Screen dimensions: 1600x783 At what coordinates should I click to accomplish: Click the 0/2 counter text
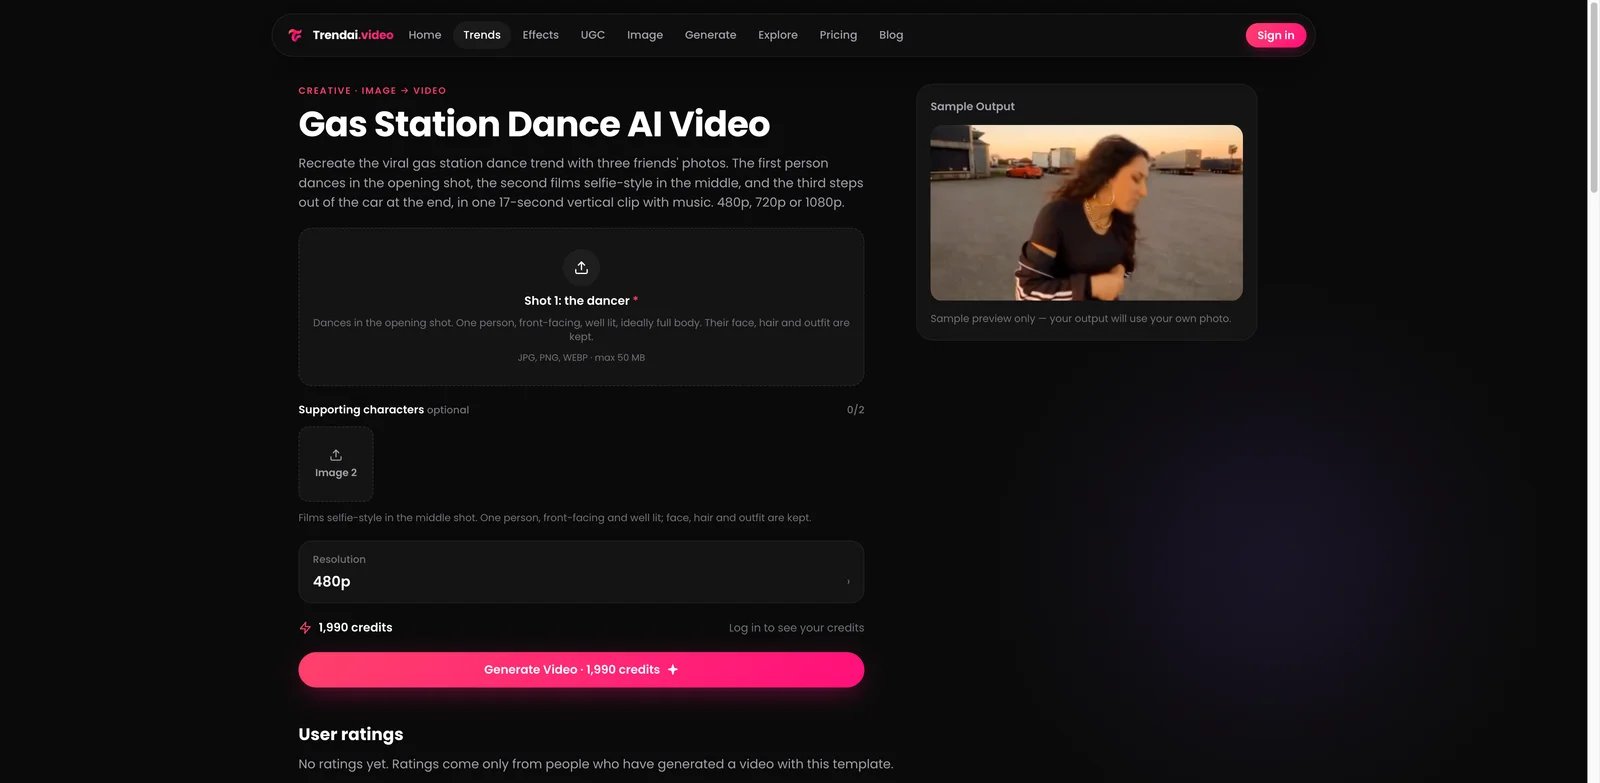pyautogui.click(x=855, y=410)
